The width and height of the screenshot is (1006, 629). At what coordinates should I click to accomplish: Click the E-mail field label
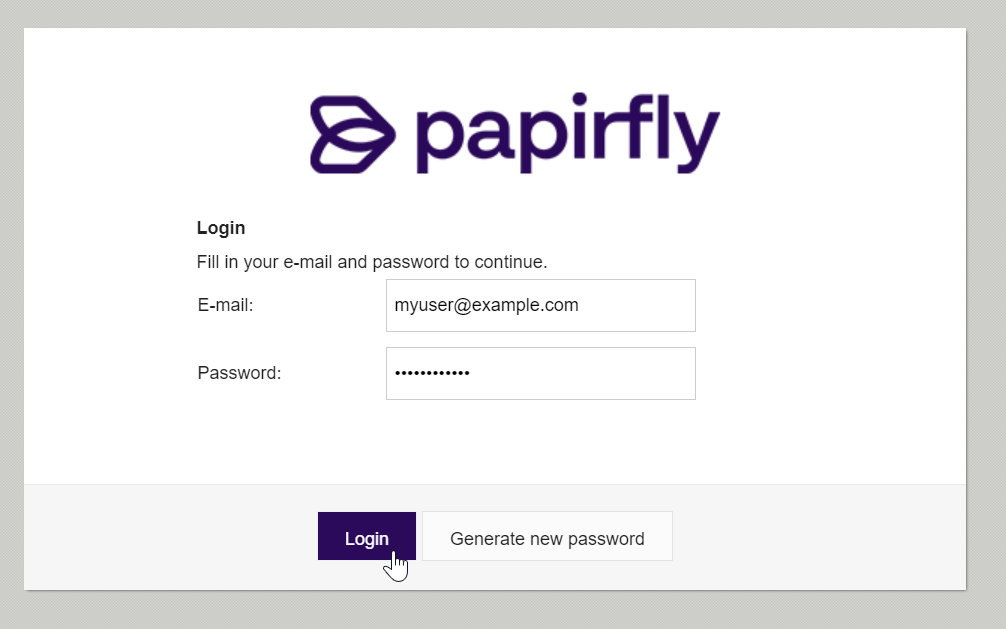pos(225,305)
